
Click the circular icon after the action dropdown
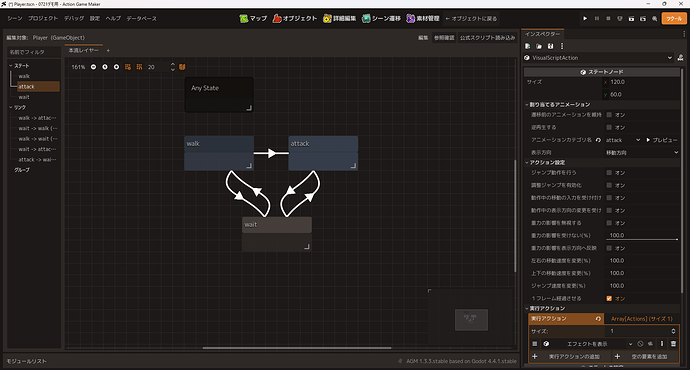pyautogui.click(x=640, y=344)
